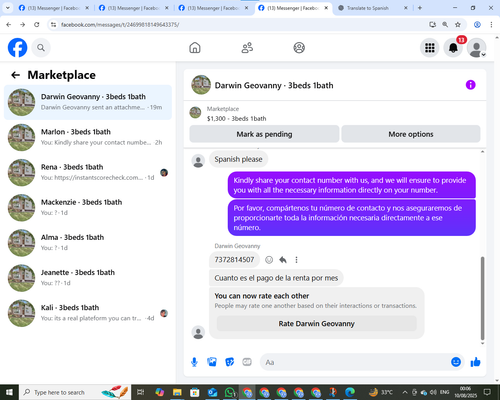Screen dimensions: 500x400
Task: Open Kali 3beds 1bath conversation
Action: pyautogui.click(x=88, y=313)
